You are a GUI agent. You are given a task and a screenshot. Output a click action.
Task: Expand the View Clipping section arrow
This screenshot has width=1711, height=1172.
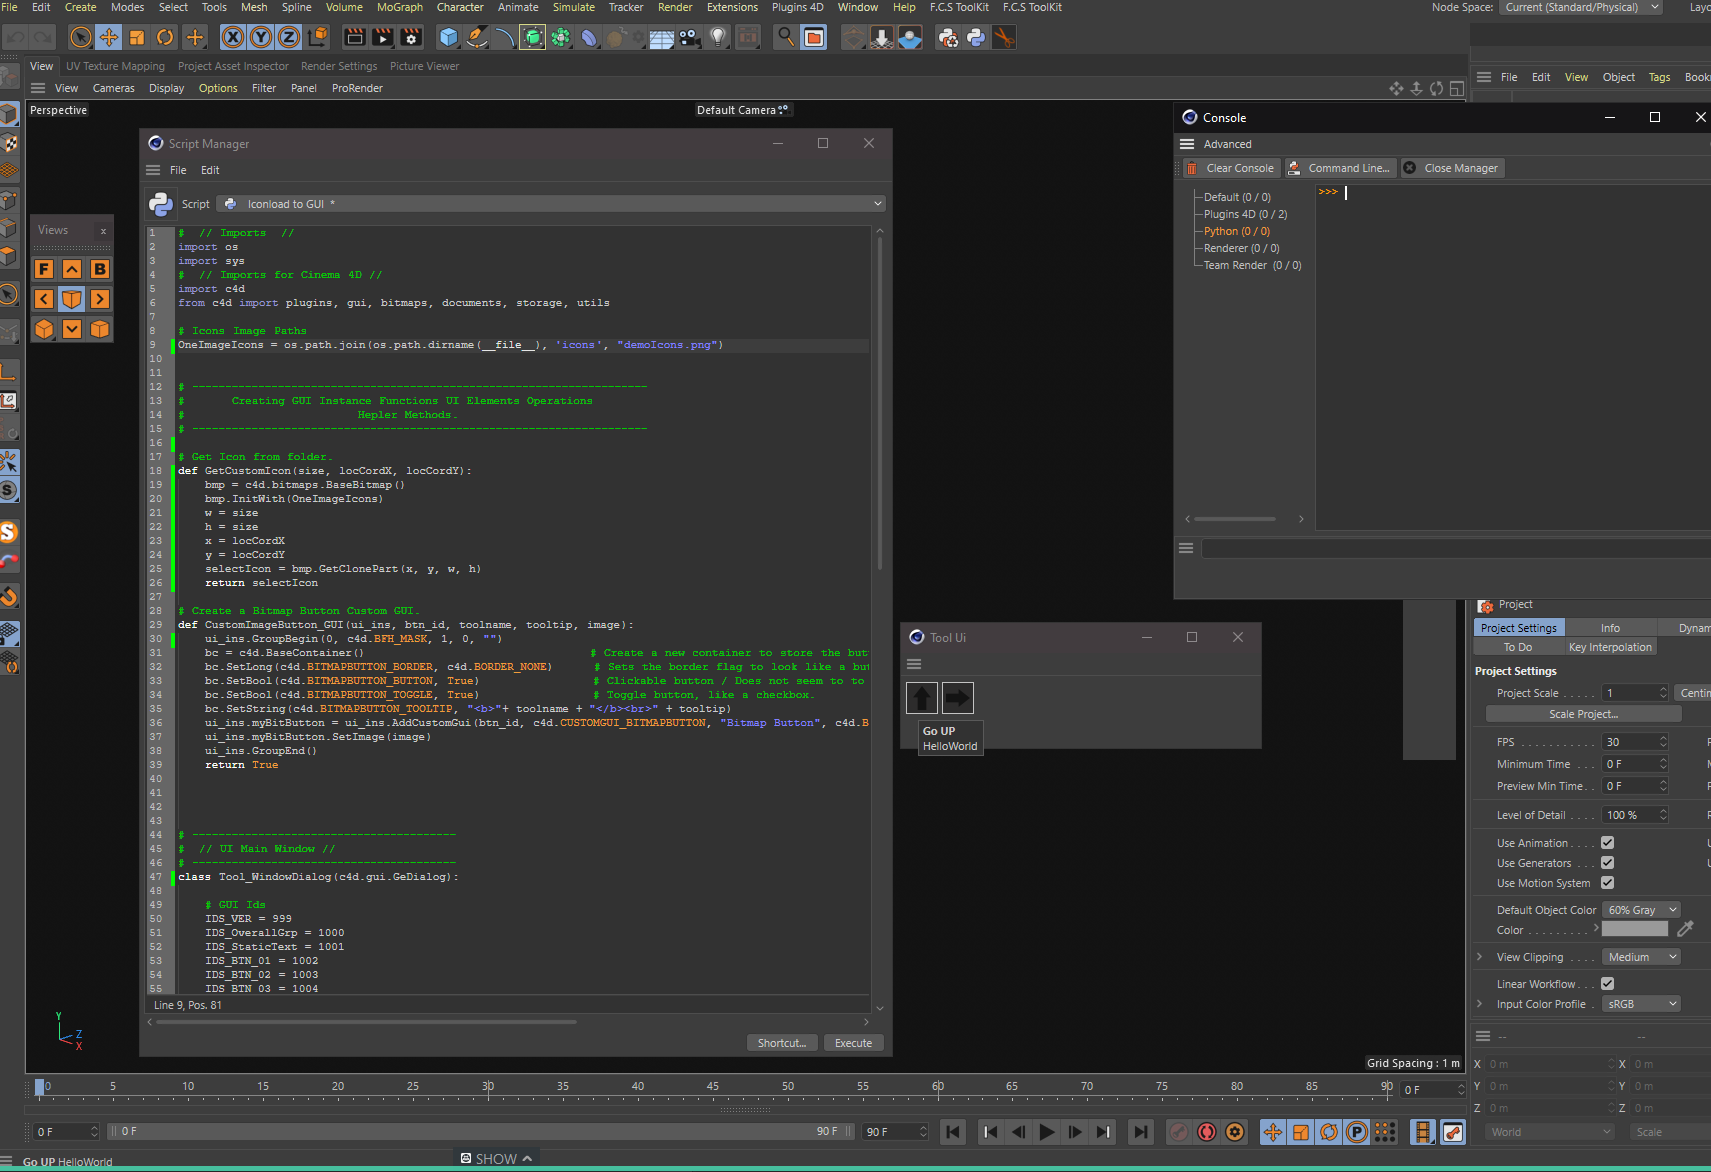(1480, 957)
